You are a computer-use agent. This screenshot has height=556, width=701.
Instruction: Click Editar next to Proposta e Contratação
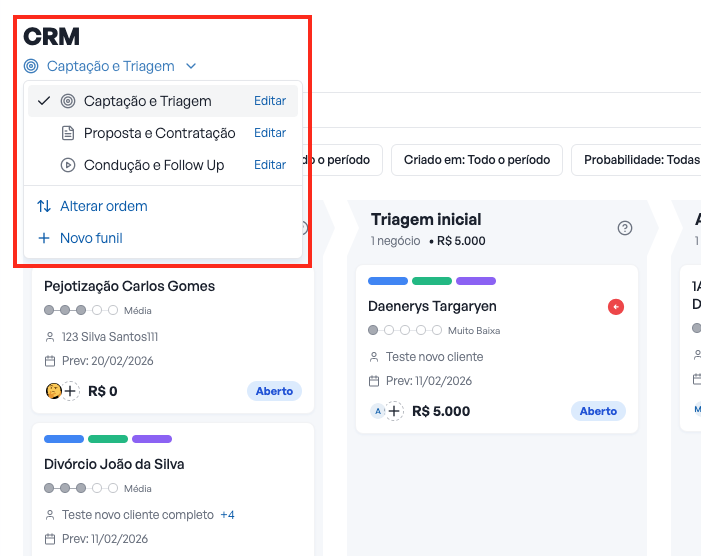pyautogui.click(x=270, y=133)
